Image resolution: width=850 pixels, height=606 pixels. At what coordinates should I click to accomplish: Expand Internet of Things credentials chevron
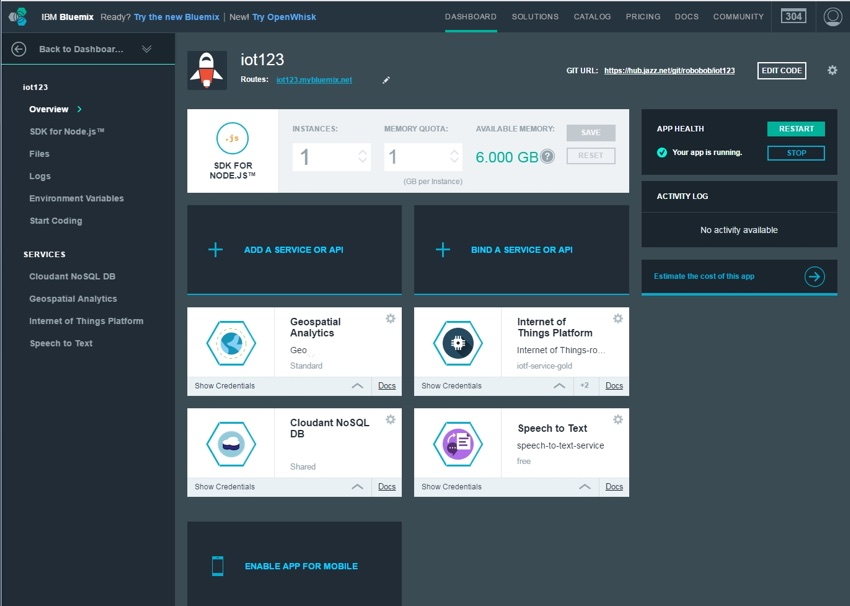coord(559,386)
